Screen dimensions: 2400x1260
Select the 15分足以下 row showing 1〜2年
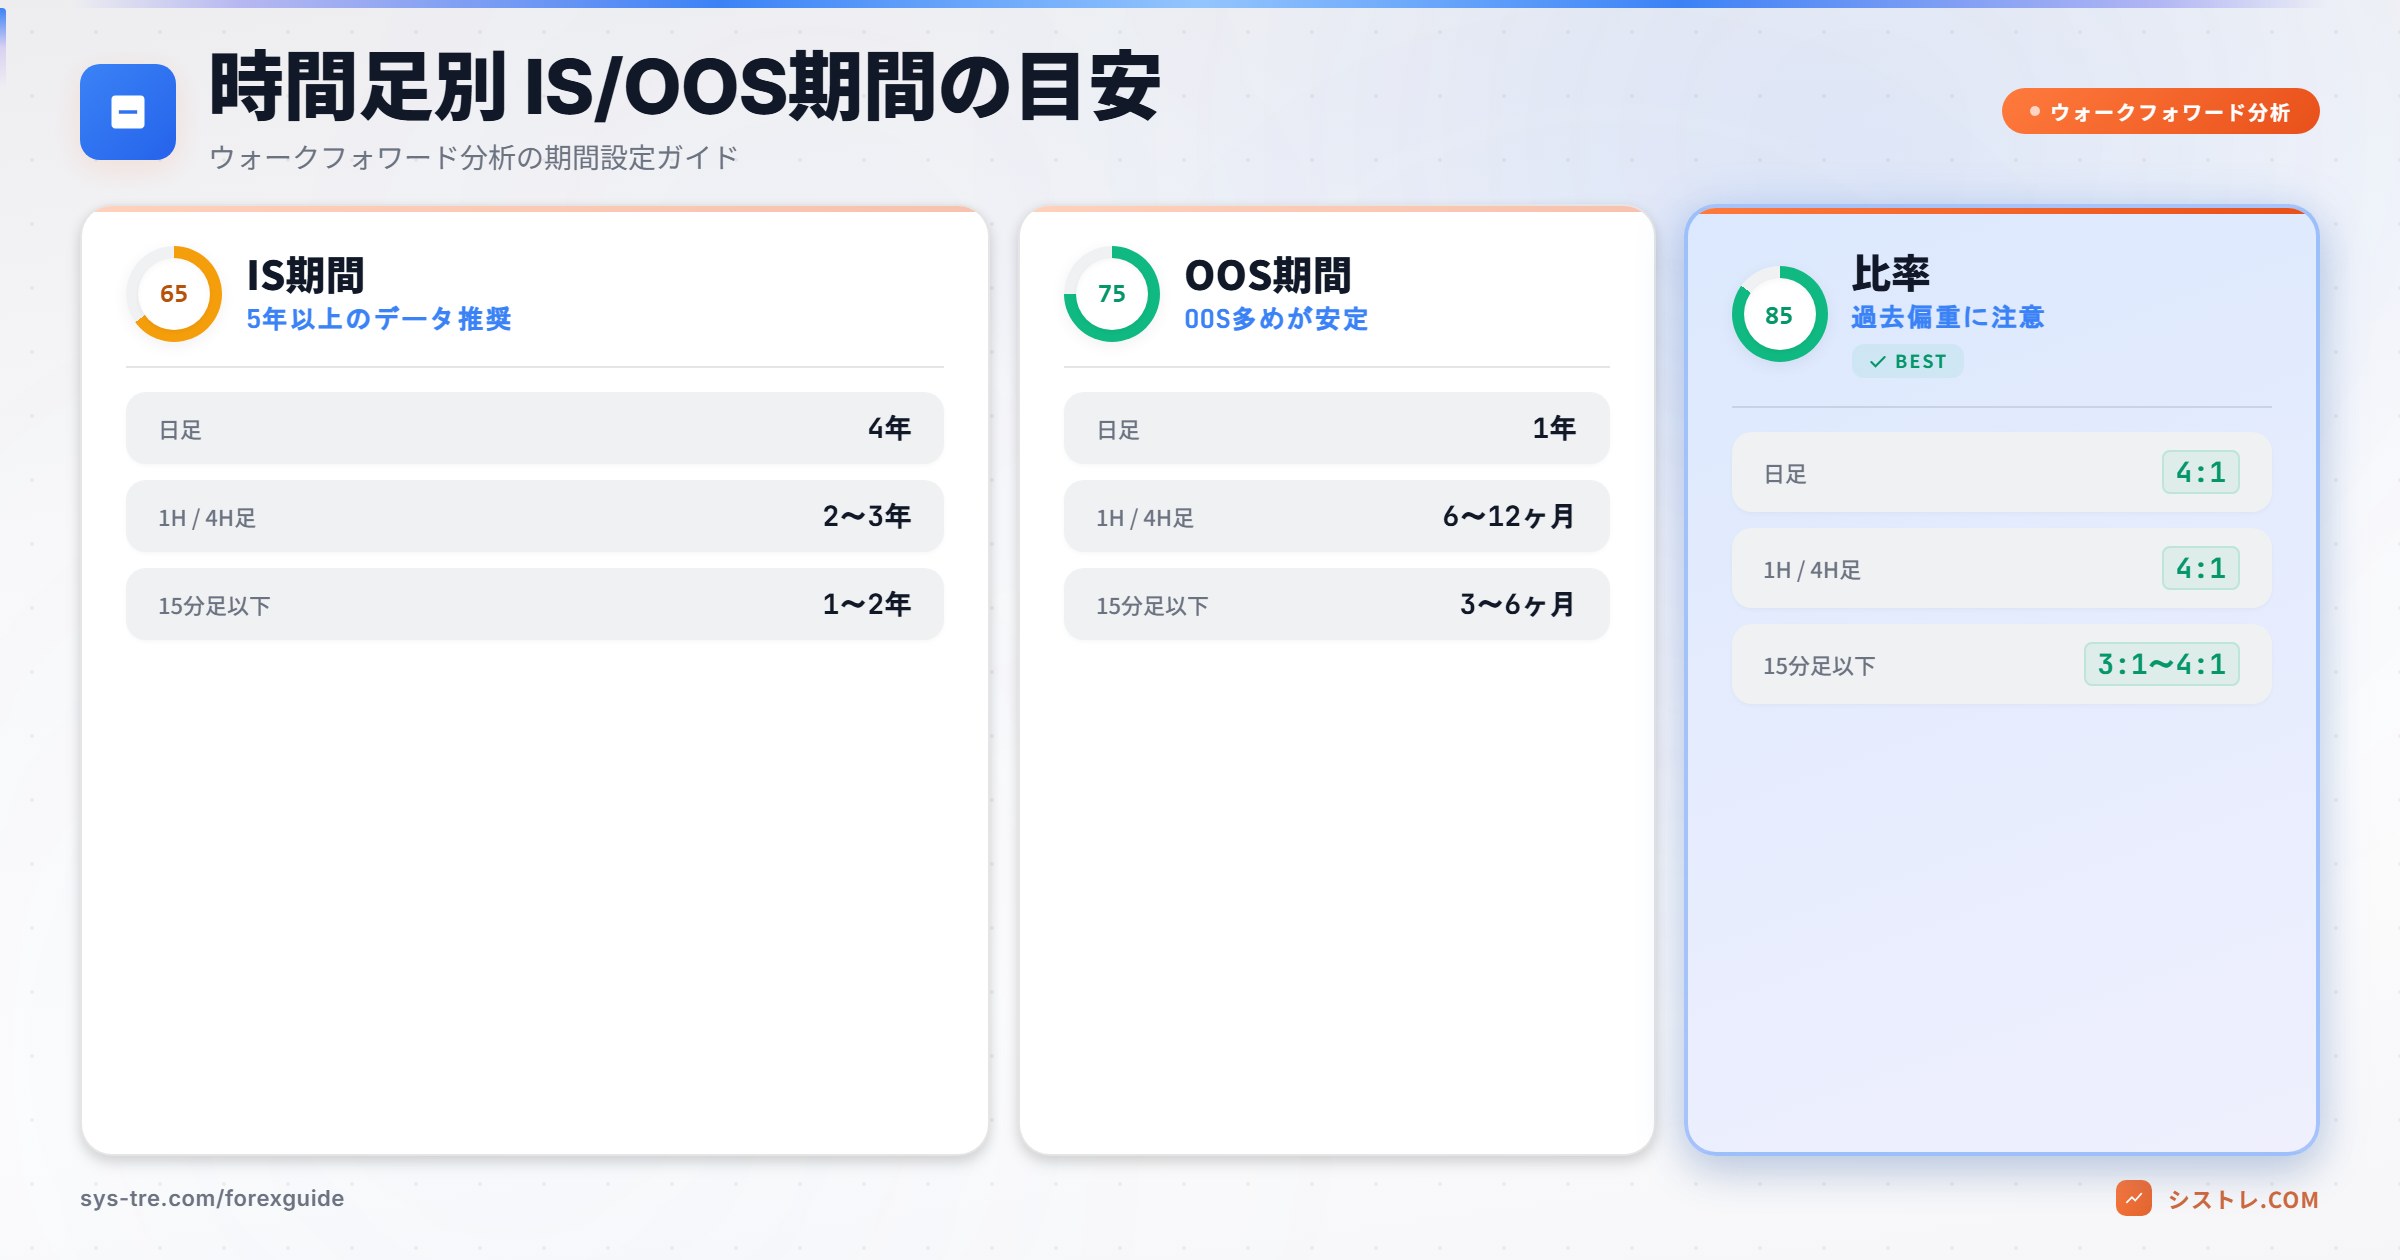[x=535, y=604]
